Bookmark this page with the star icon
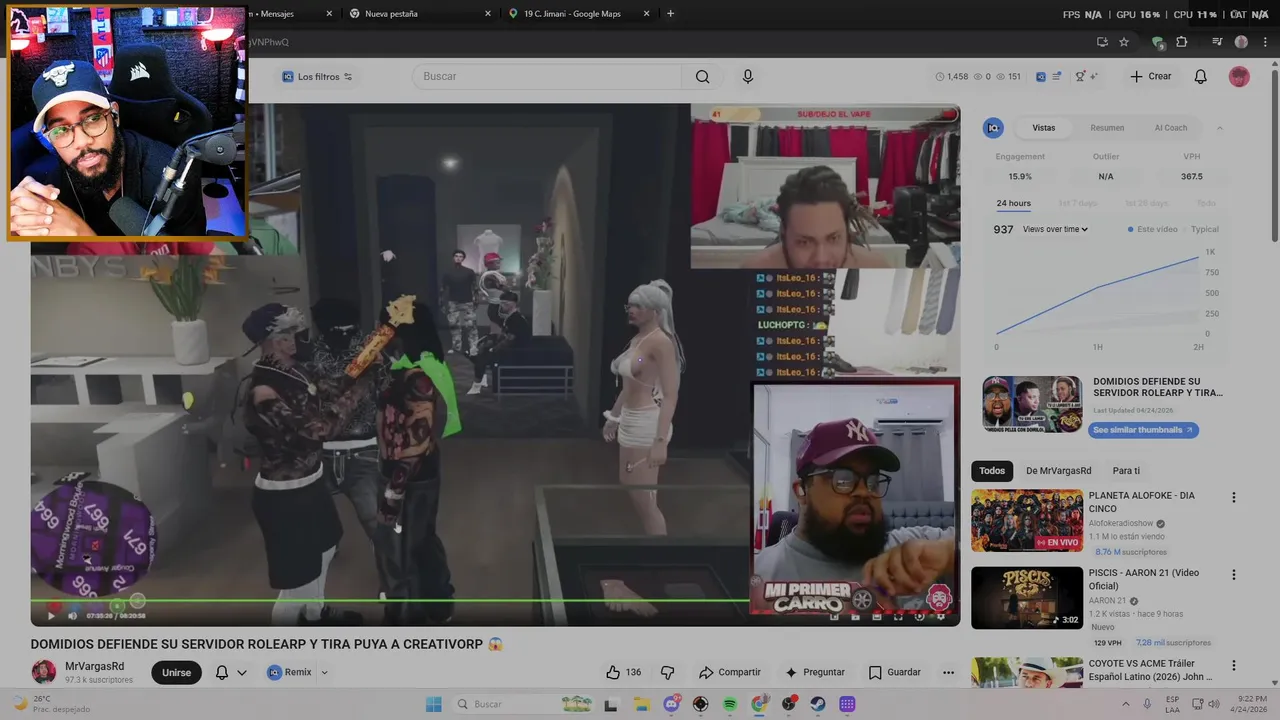 coord(1124,42)
